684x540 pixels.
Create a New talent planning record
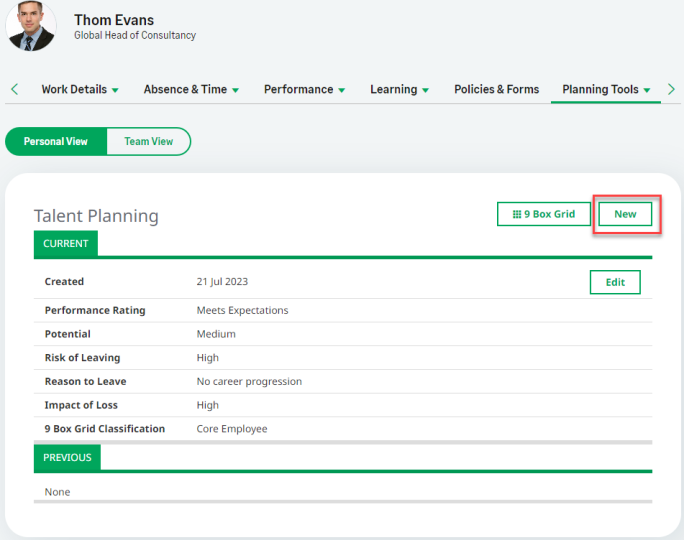(x=625, y=214)
